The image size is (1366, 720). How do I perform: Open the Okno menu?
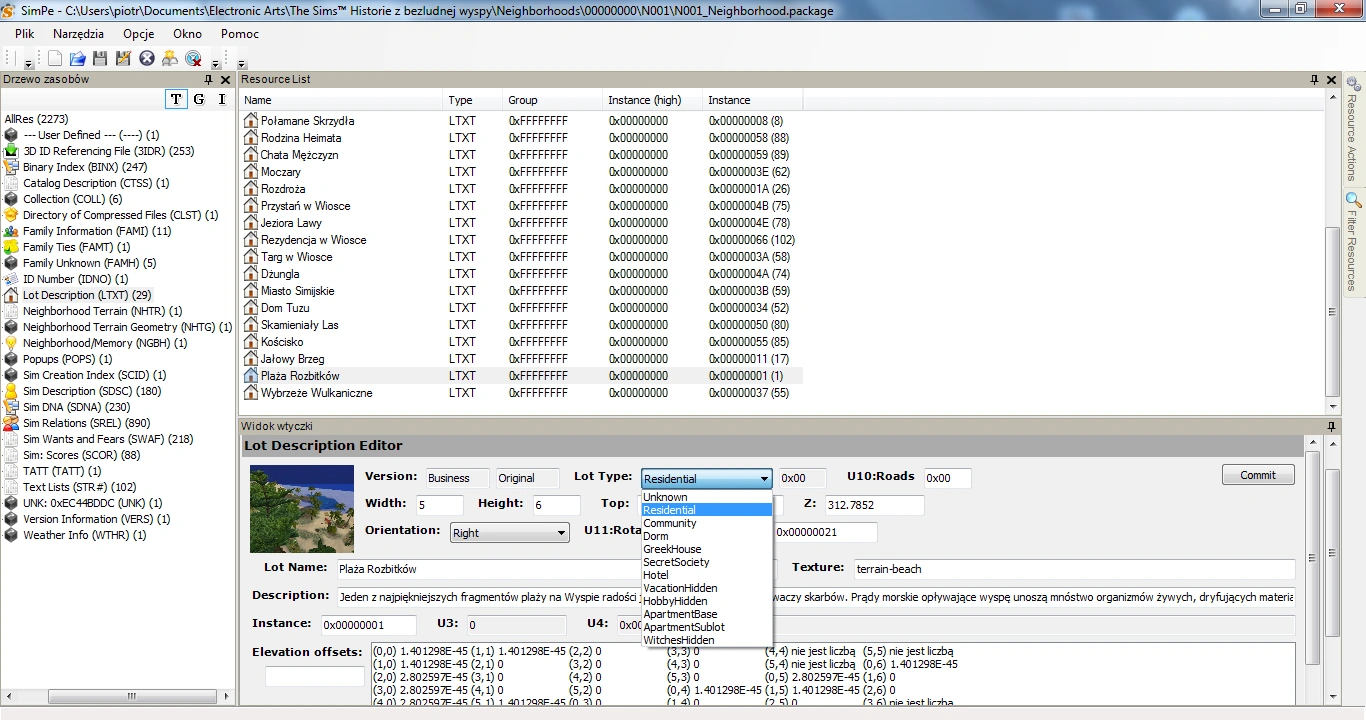(x=187, y=34)
